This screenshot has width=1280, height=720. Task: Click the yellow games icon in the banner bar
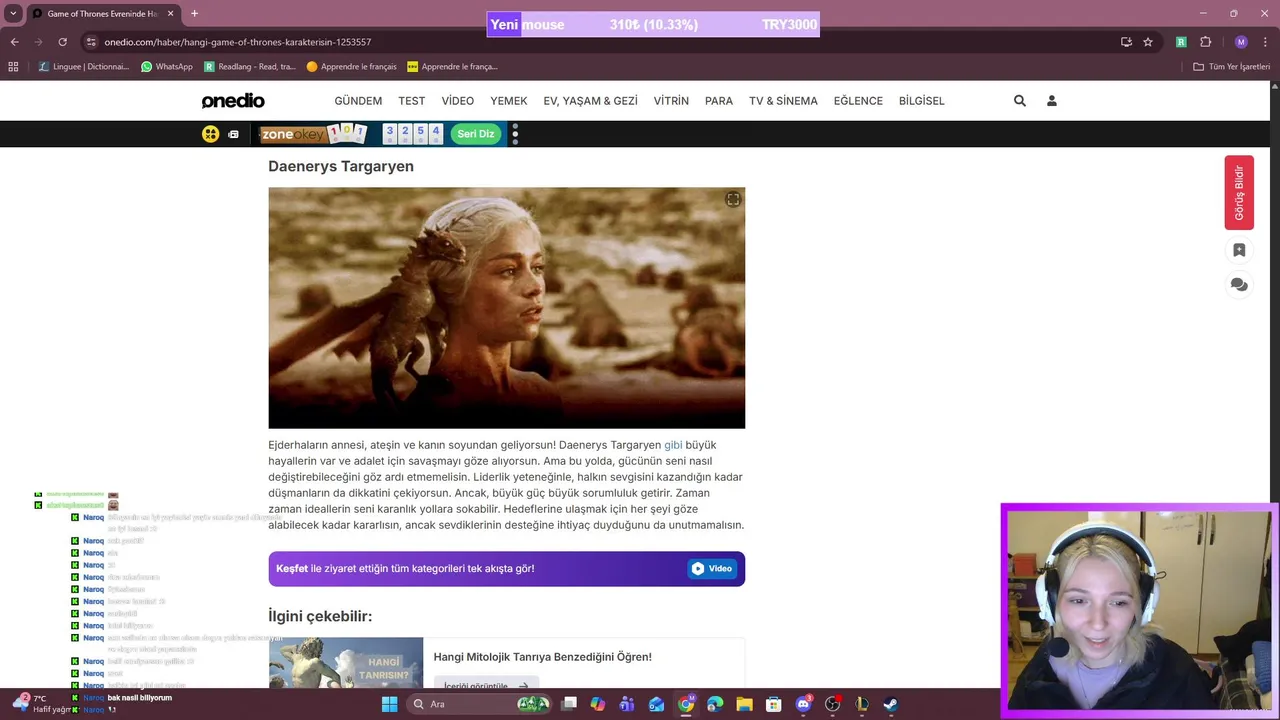click(210, 134)
